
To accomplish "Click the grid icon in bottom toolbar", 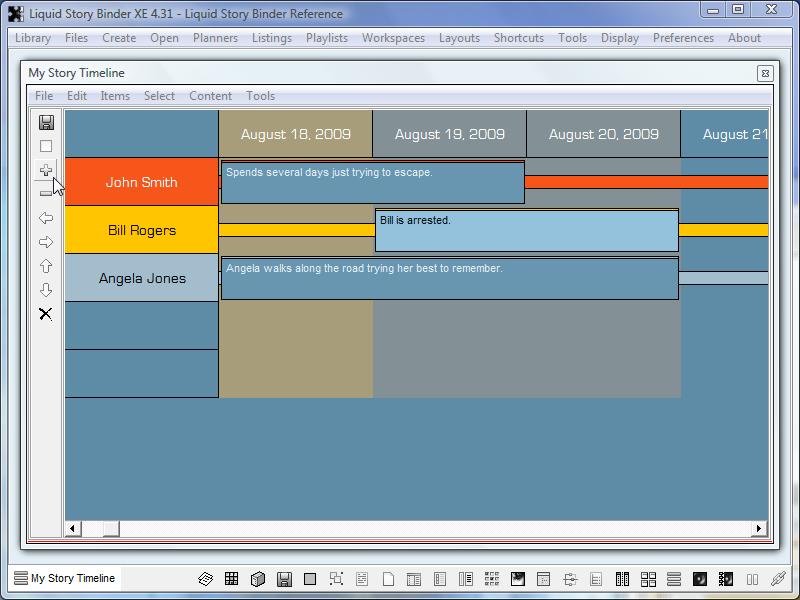I will [232, 579].
